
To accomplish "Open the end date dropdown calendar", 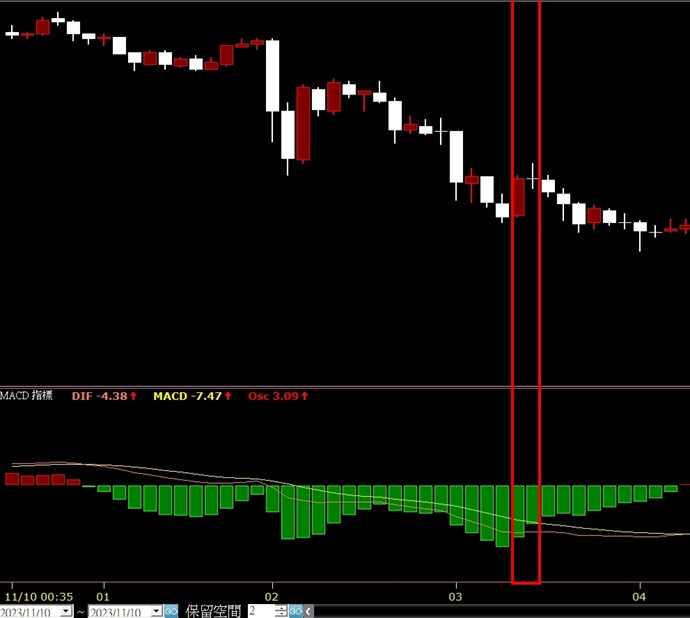I will 155,611.
